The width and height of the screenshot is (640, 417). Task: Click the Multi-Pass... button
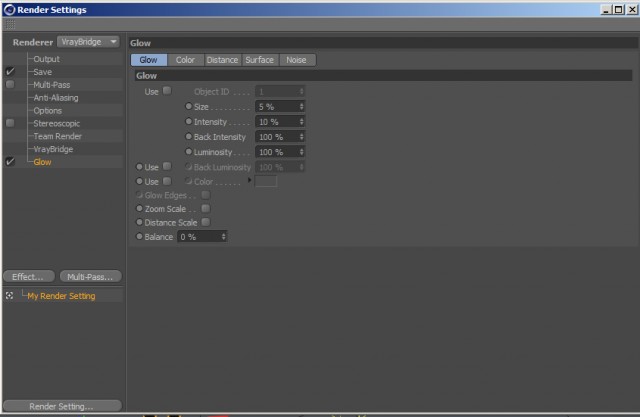(91, 277)
